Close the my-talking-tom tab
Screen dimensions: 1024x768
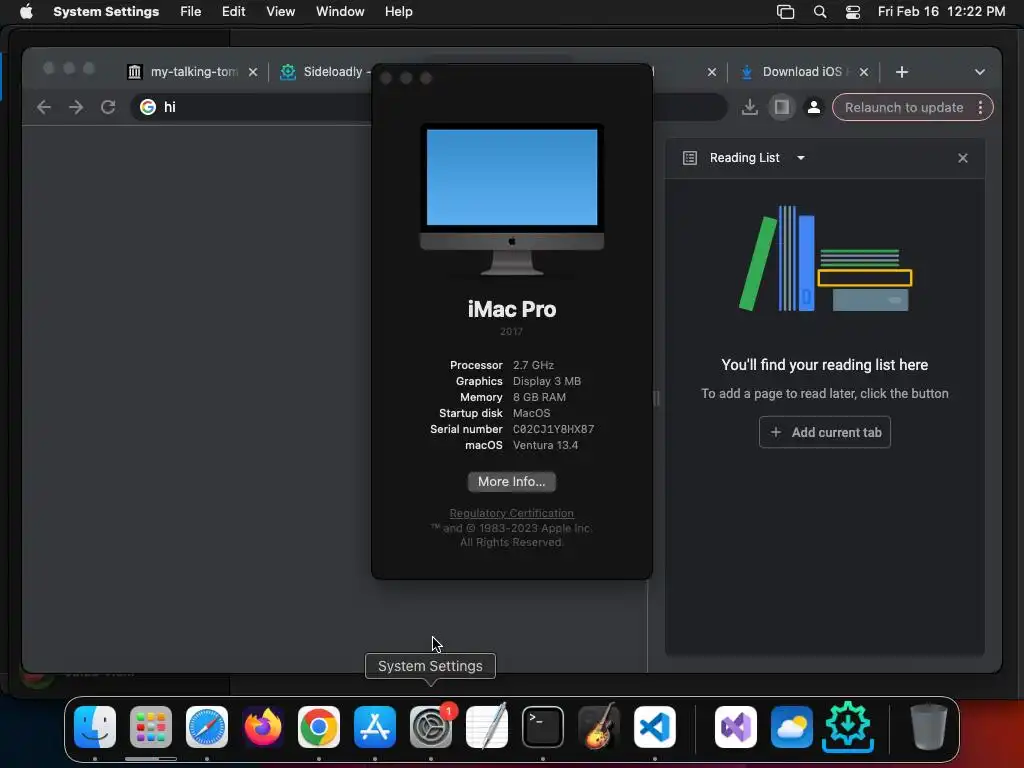(x=253, y=72)
